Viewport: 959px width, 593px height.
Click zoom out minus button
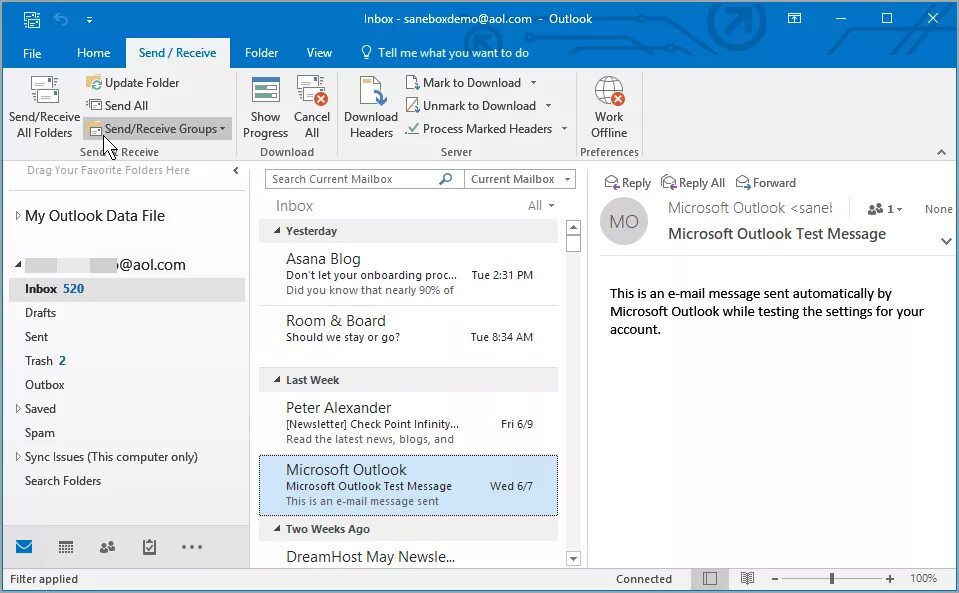tap(775, 578)
